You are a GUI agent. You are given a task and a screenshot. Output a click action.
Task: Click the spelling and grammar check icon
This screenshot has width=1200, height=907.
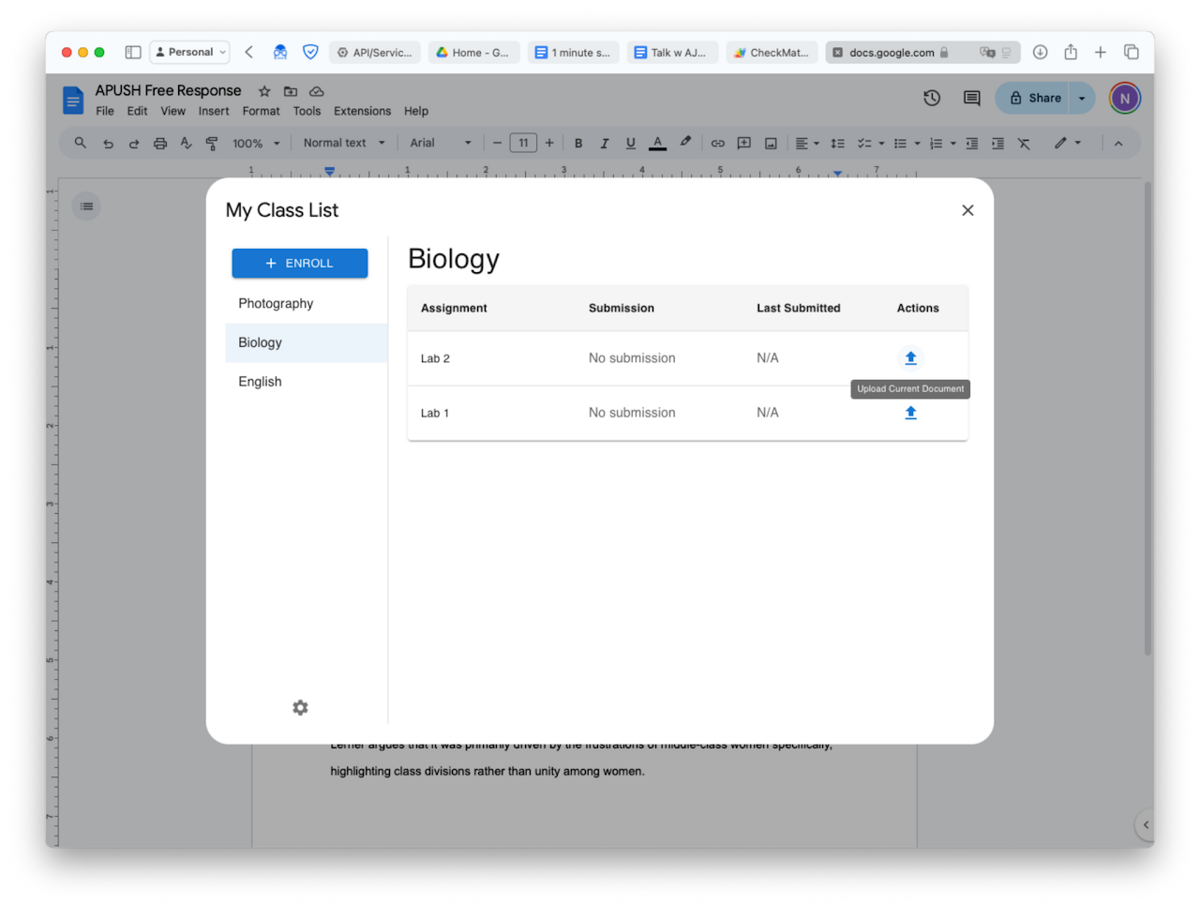point(186,143)
